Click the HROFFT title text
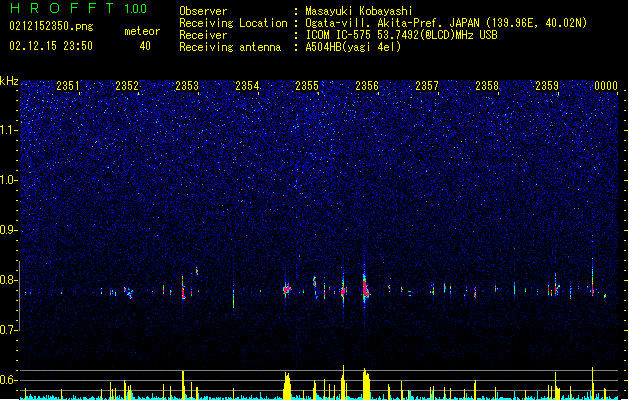Image resolution: width=629 pixels, height=400 pixels. [x=61, y=8]
